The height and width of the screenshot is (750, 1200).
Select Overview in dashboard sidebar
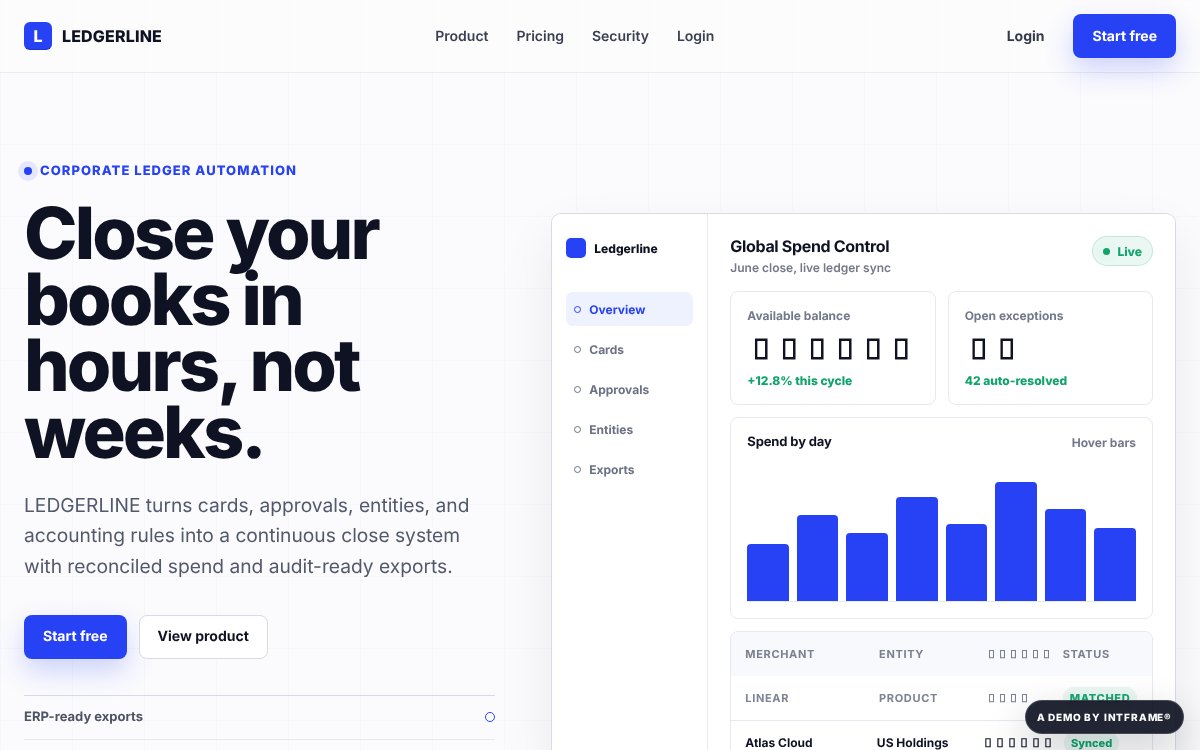tap(629, 309)
